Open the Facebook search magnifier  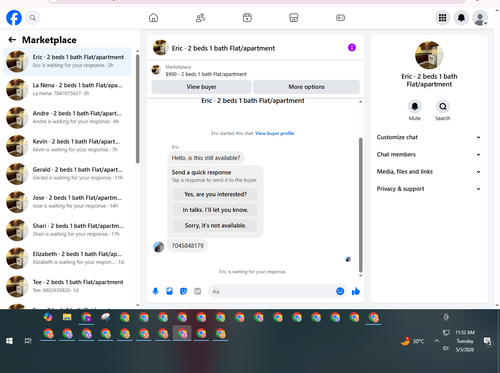tap(33, 18)
